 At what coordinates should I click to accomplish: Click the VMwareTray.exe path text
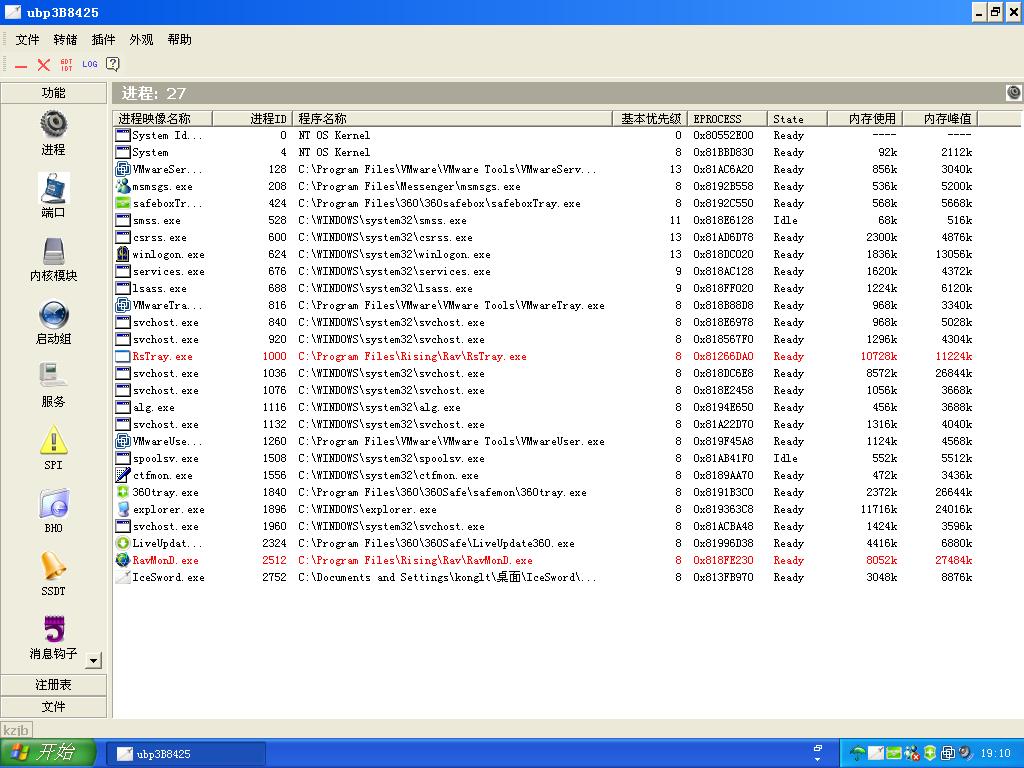451,305
